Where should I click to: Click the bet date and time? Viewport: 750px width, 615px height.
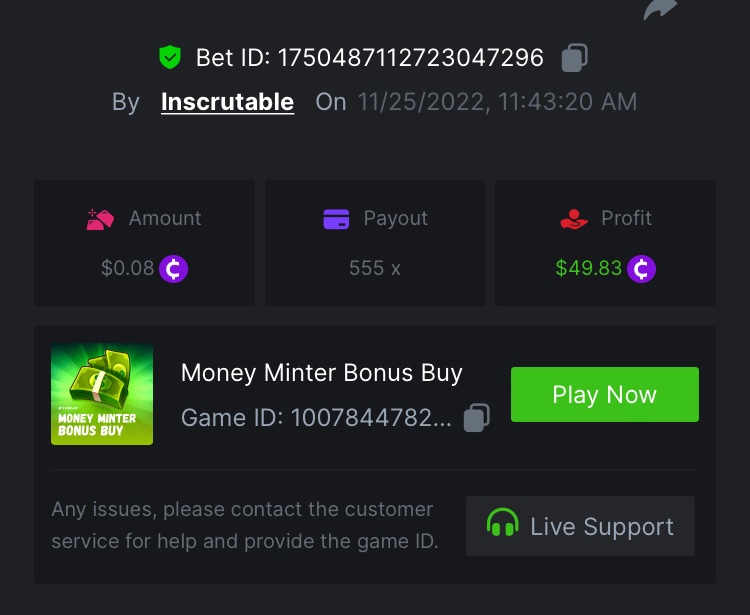tap(497, 102)
